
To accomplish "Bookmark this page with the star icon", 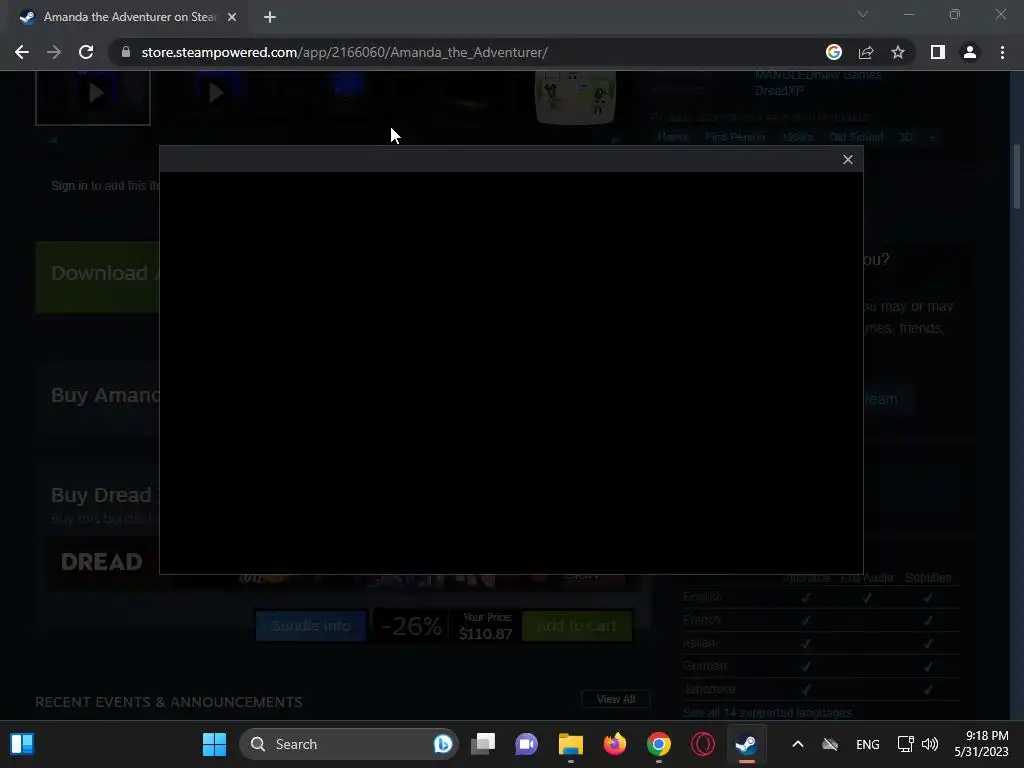I will point(898,52).
